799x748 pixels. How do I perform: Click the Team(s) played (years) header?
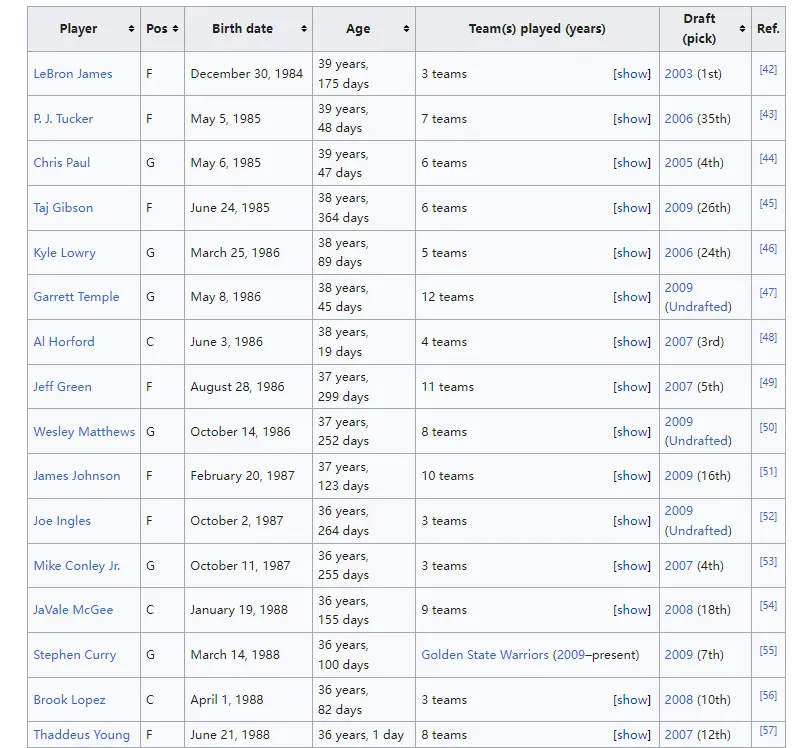point(537,29)
